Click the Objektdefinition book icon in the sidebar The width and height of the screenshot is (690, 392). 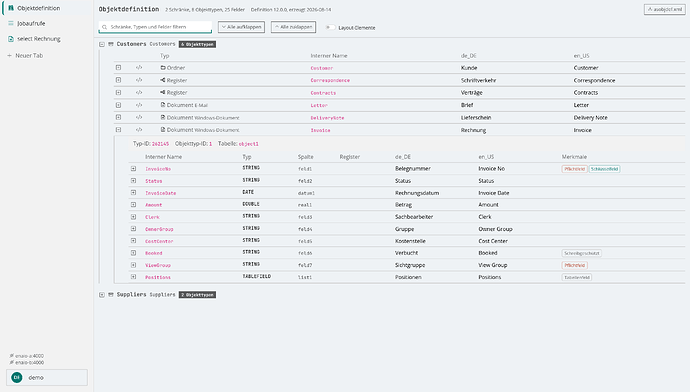click(11, 8)
